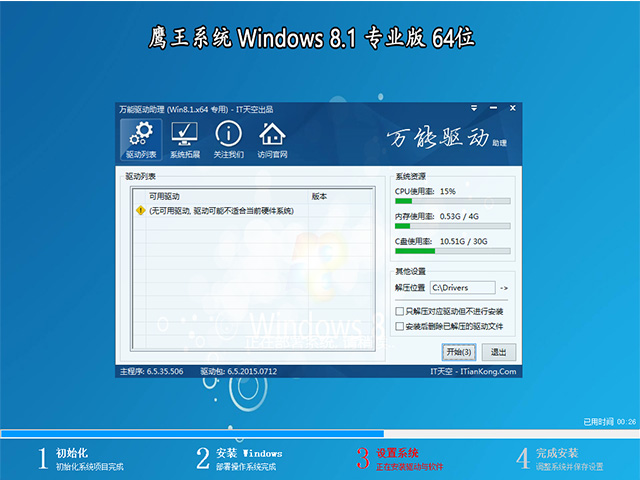Viewport: 640px width, 480px height.
Task: Click the 10.51G / 30G disk value
Action: click(x=463, y=241)
